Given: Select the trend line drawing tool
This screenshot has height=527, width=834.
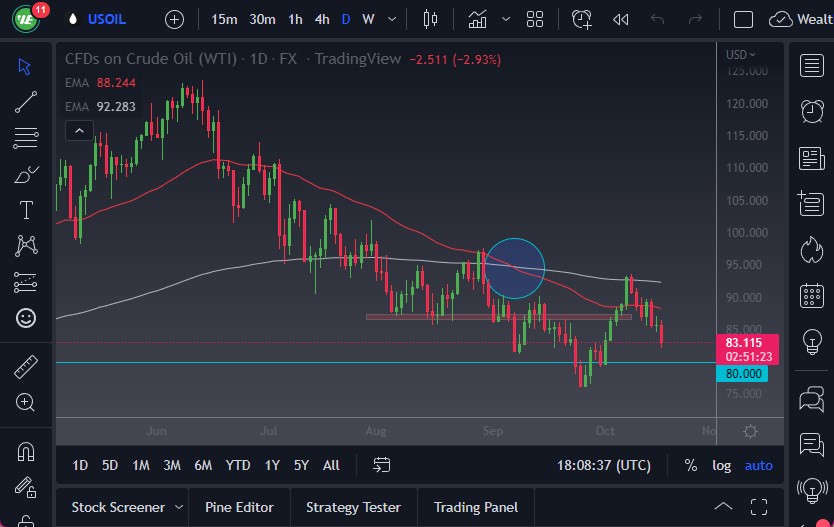Looking at the screenshot, I should coord(26,102).
